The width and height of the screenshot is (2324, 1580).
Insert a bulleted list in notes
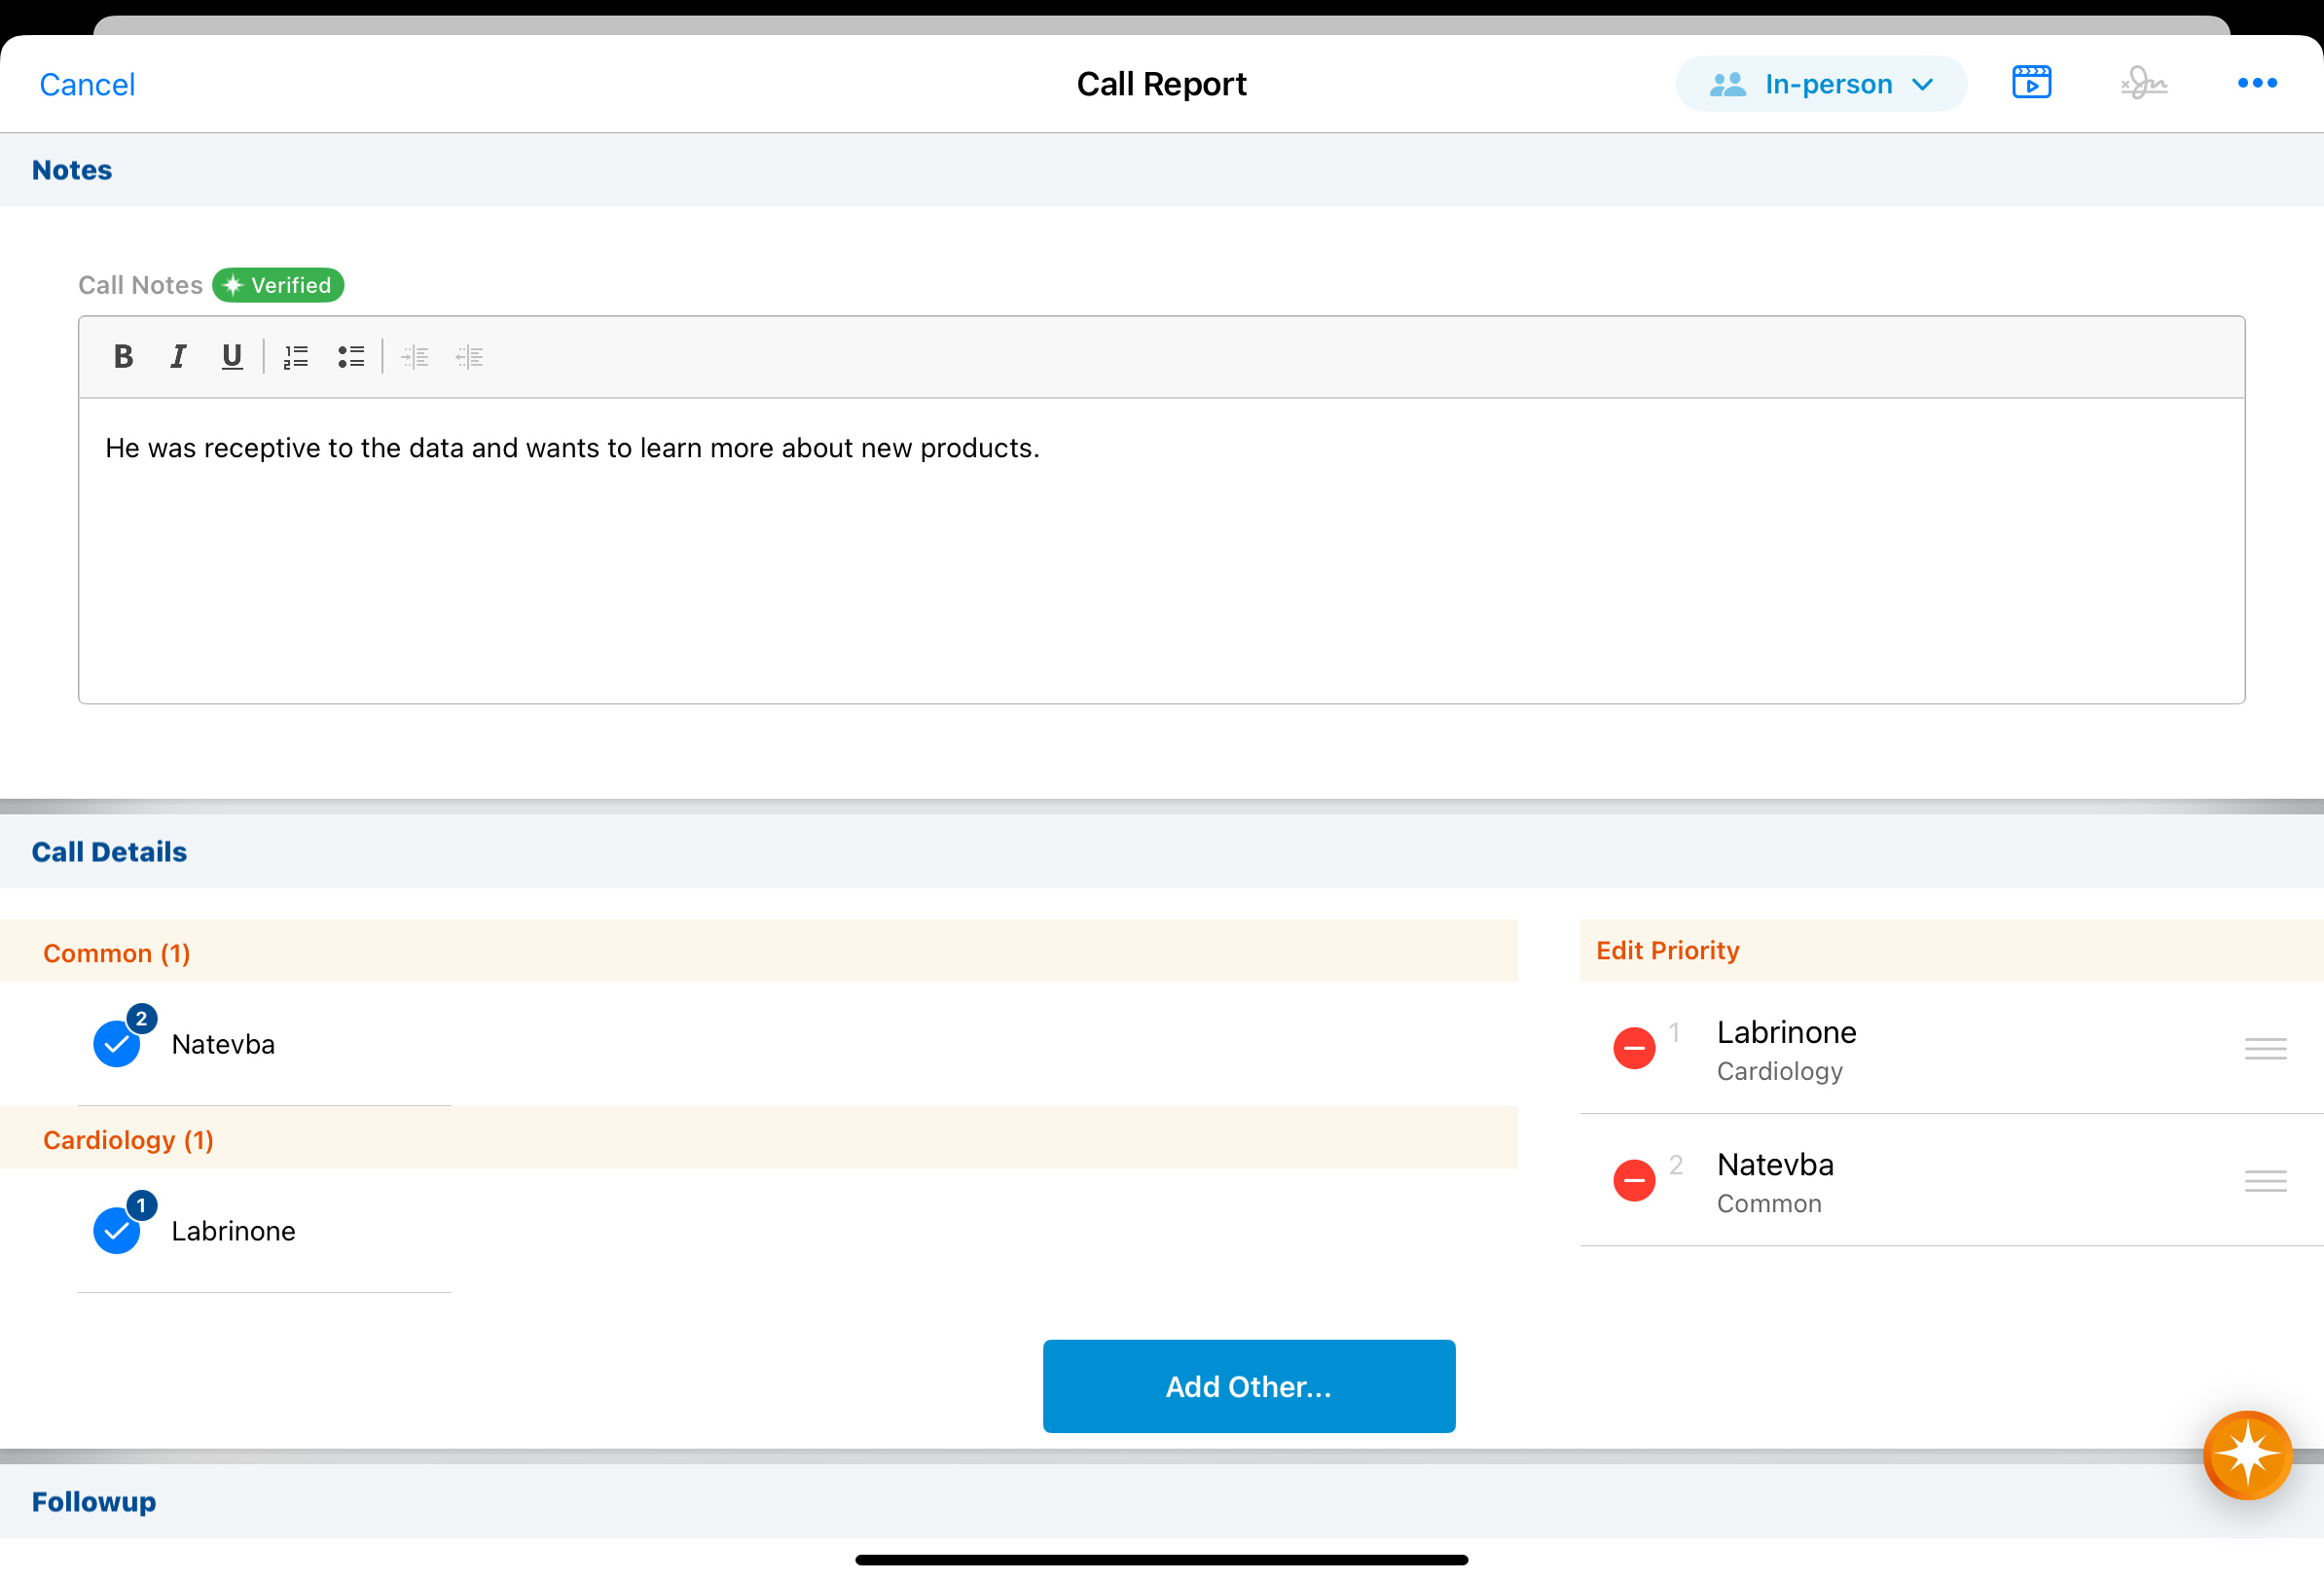[x=351, y=357]
